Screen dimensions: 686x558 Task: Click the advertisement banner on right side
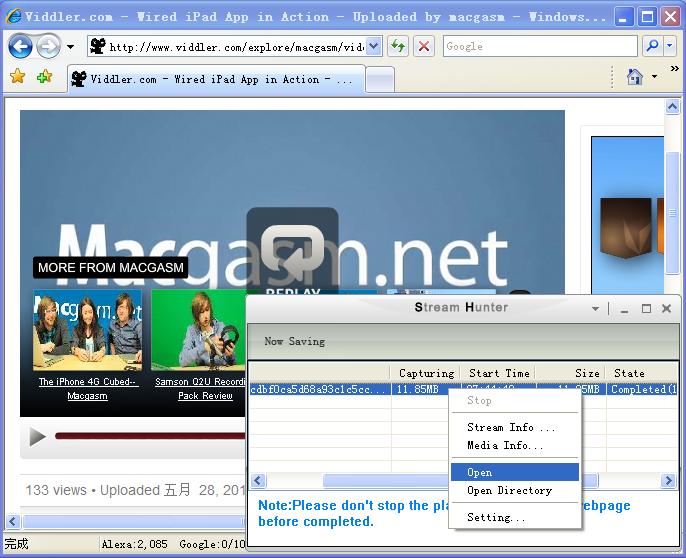[x=627, y=215]
